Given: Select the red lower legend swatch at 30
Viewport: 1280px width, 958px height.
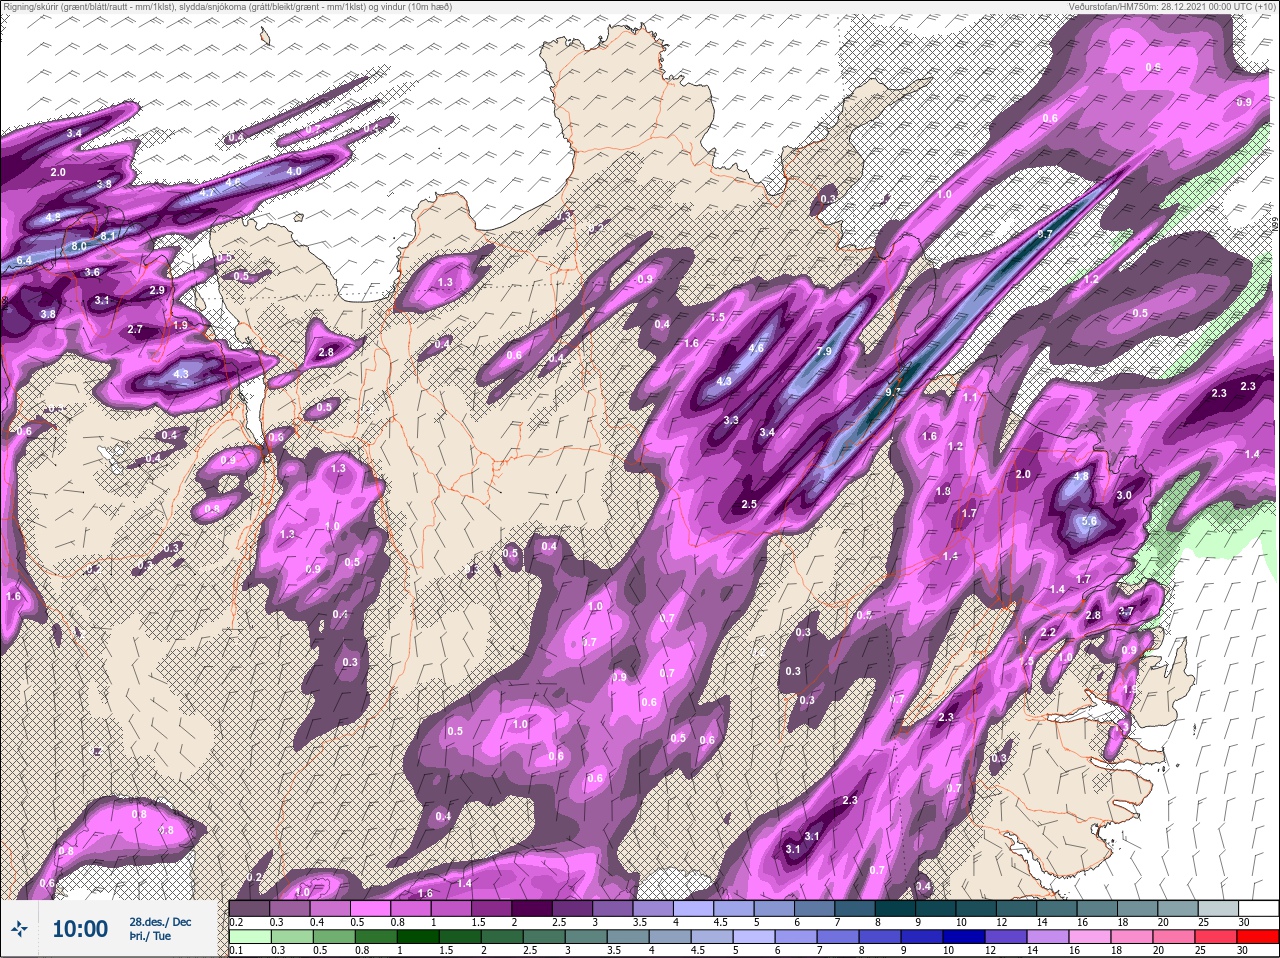Looking at the screenshot, I should pyautogui.click(x=1258, y=937).
